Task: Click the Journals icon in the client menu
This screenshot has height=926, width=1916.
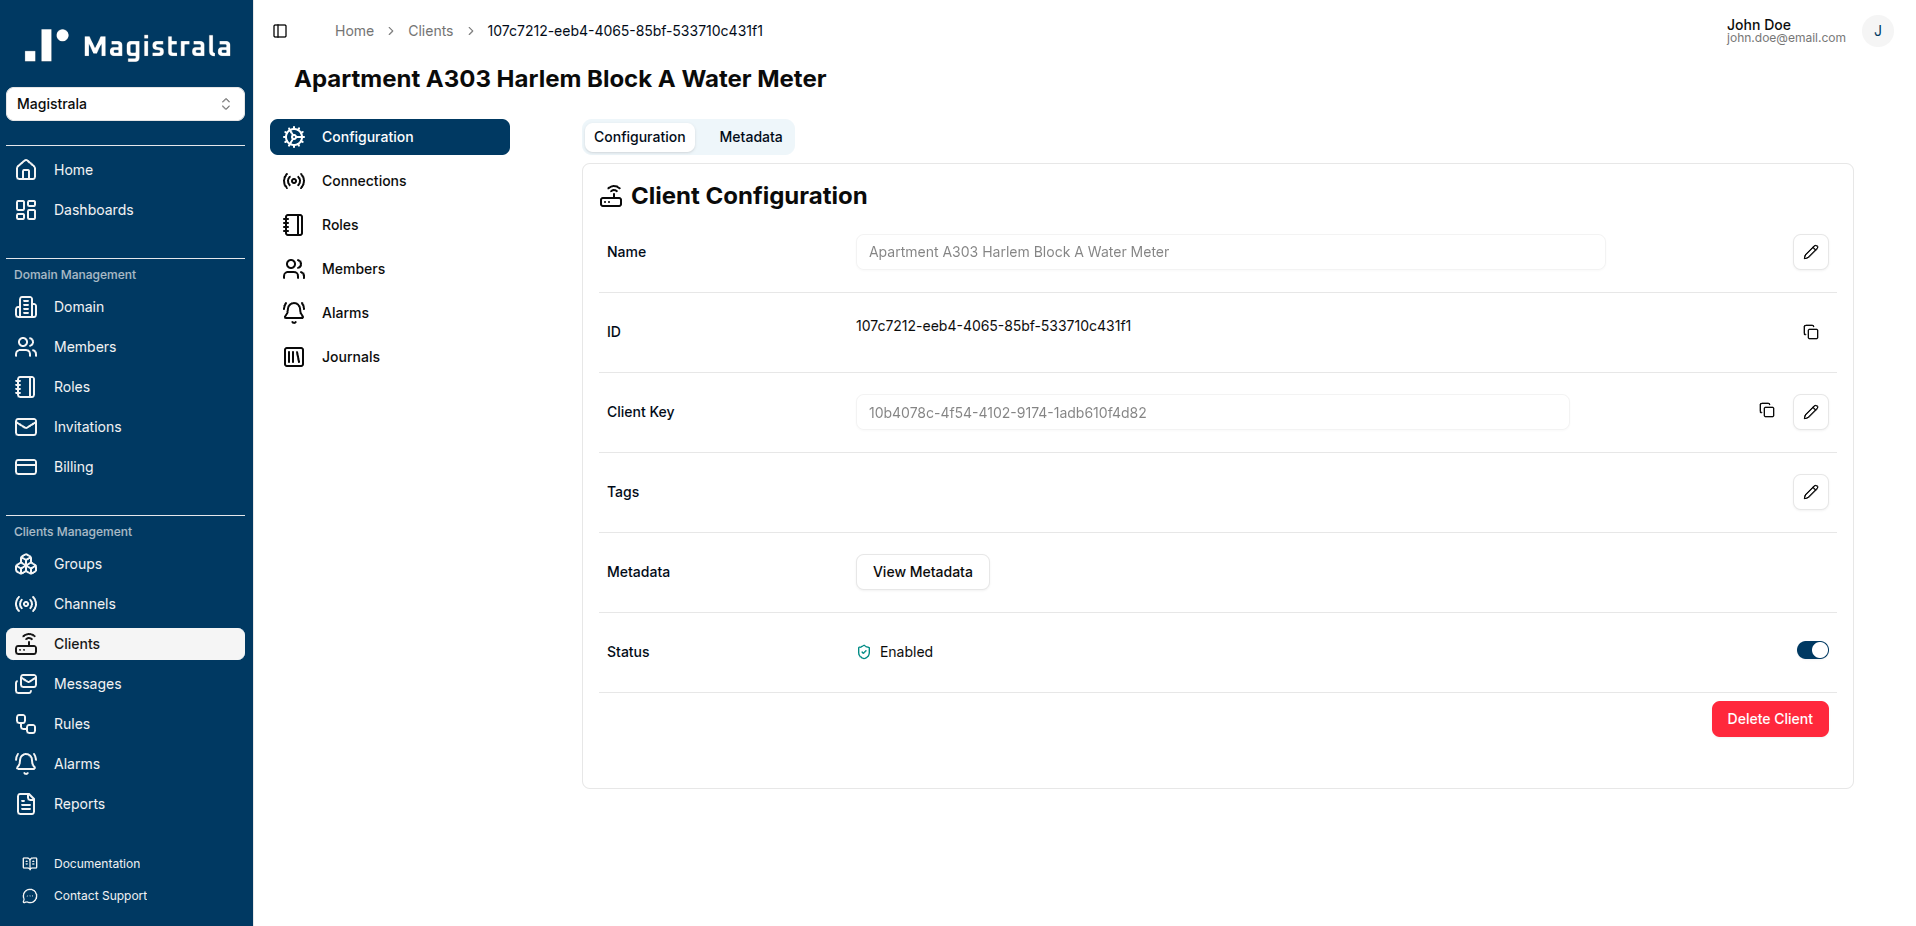Action: pos(293,357)
